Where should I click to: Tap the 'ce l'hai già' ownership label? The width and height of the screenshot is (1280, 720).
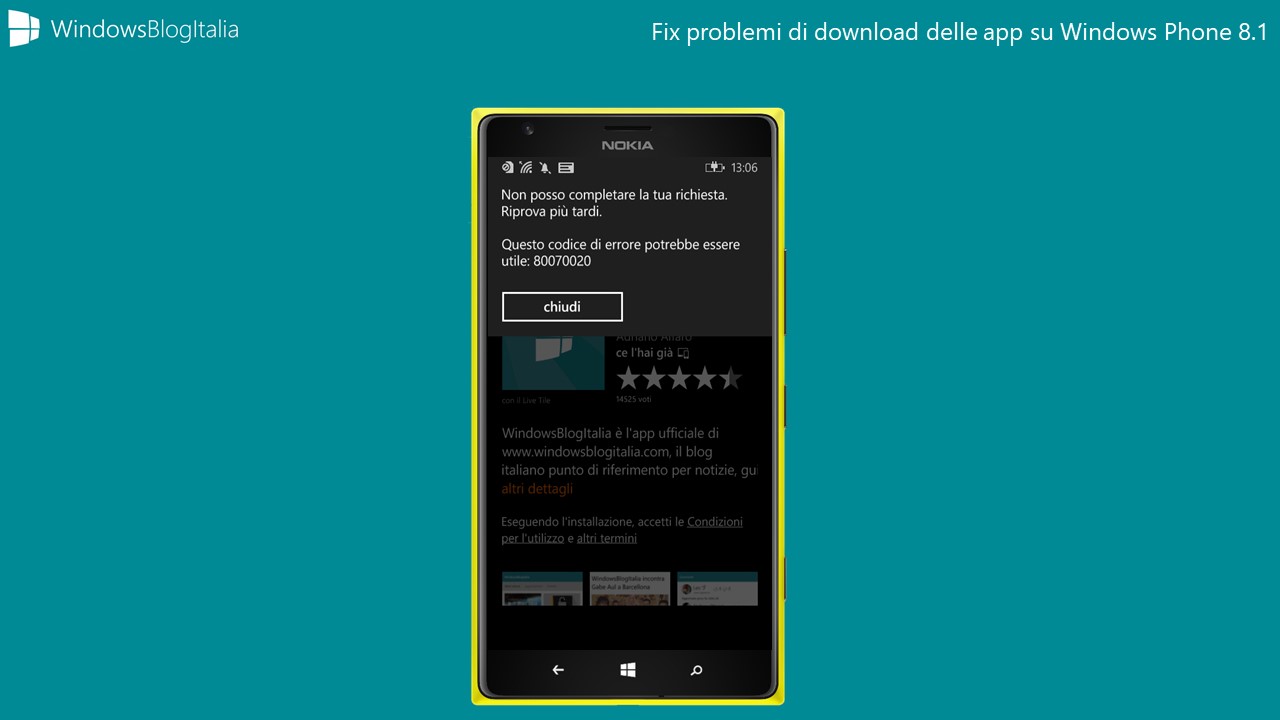point(645,353)
